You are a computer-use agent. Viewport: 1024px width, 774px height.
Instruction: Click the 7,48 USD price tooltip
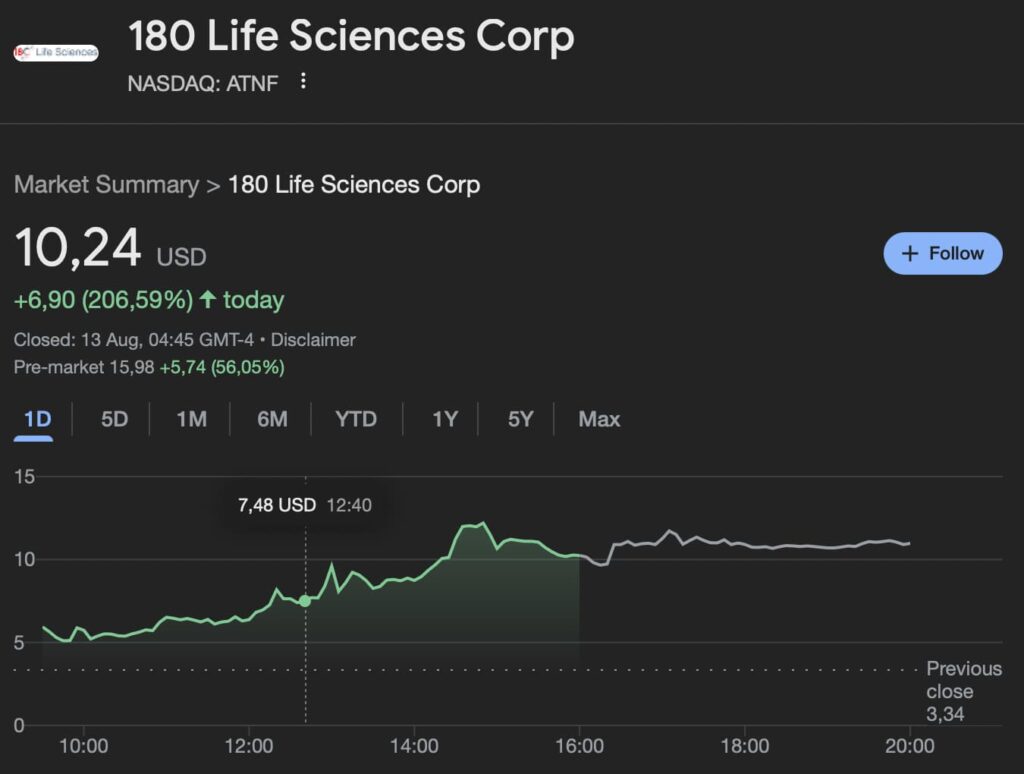coord(304,505)
